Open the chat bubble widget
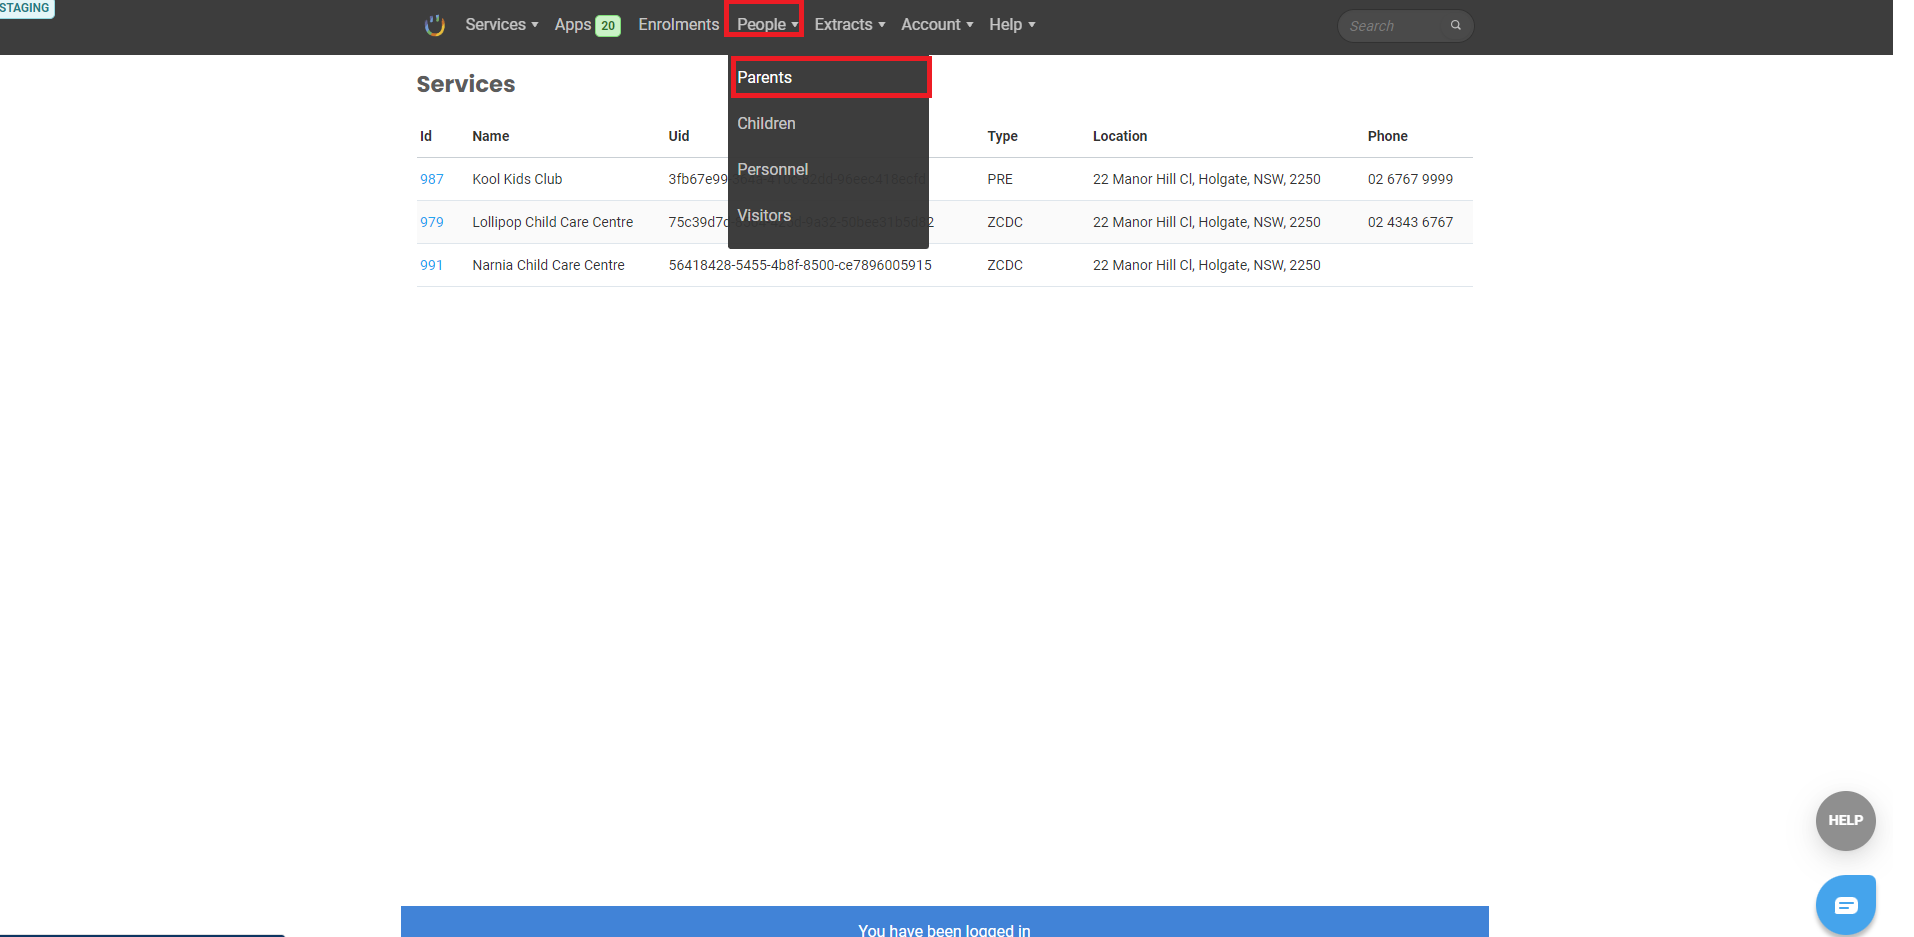This screenshot has width=1914, height=937. click(x=1845, y=905)
